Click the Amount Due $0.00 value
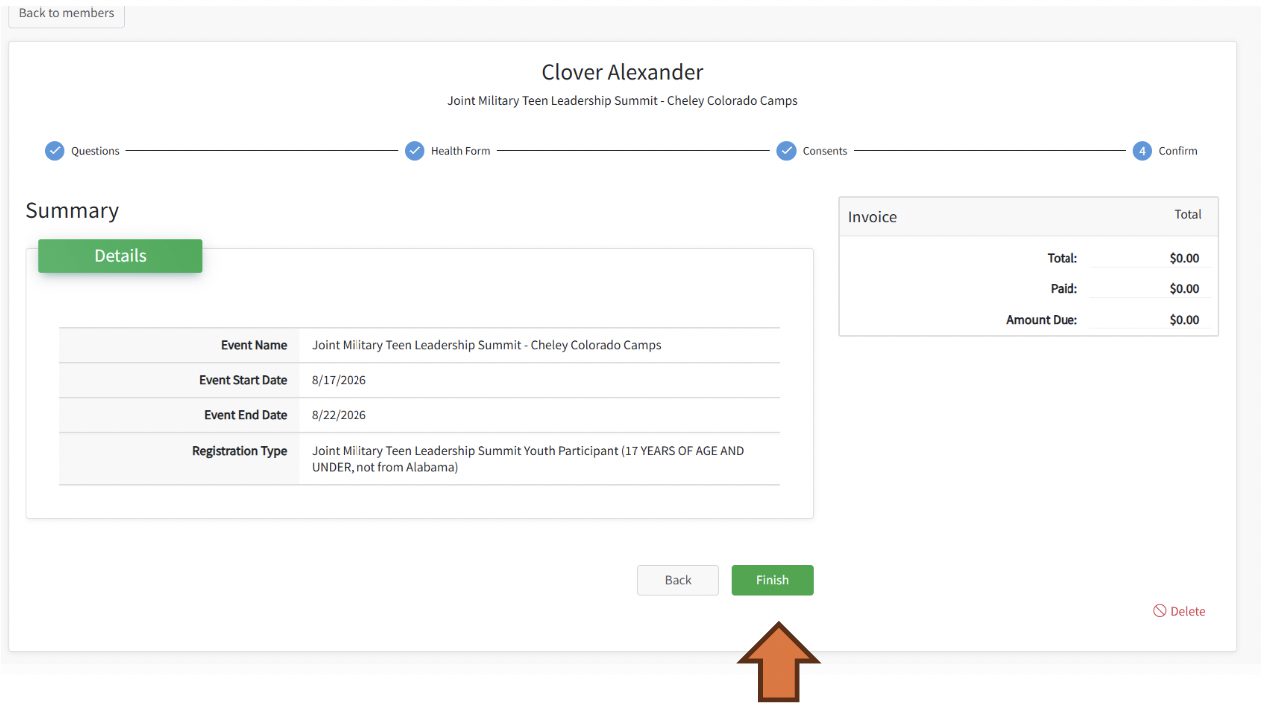 click(1183, 320)
